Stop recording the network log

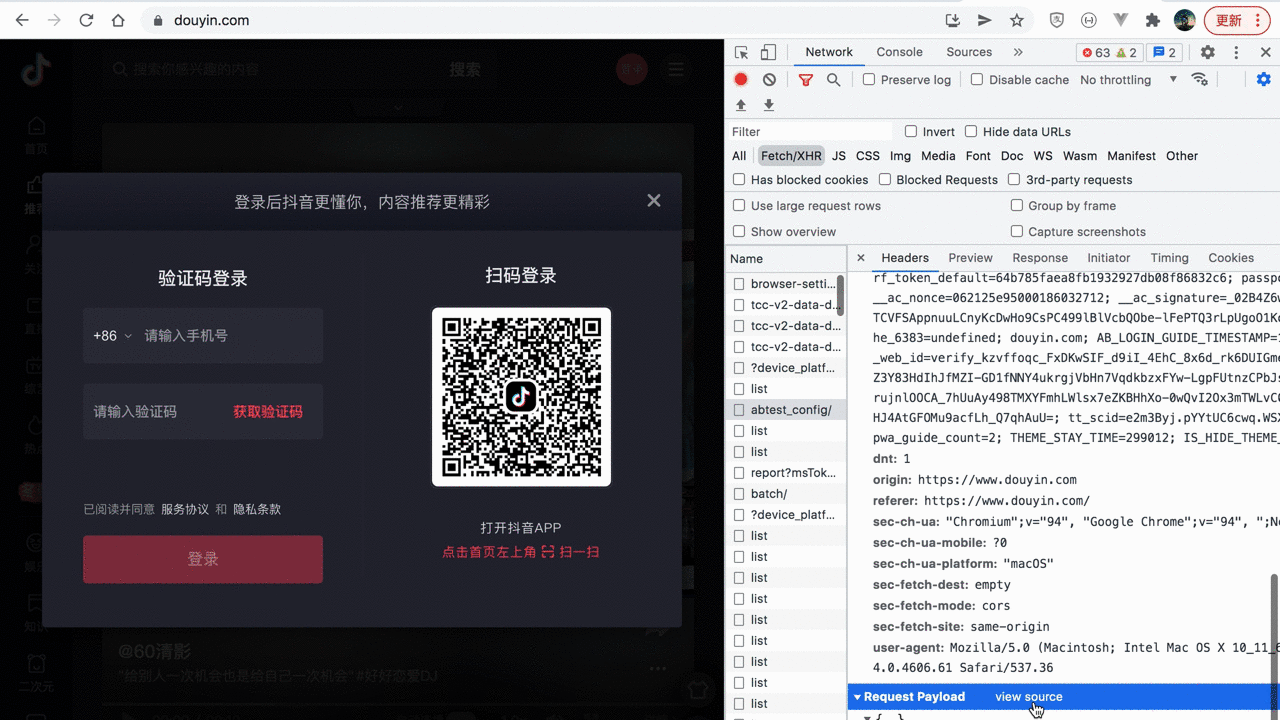(x=740, y=80)
